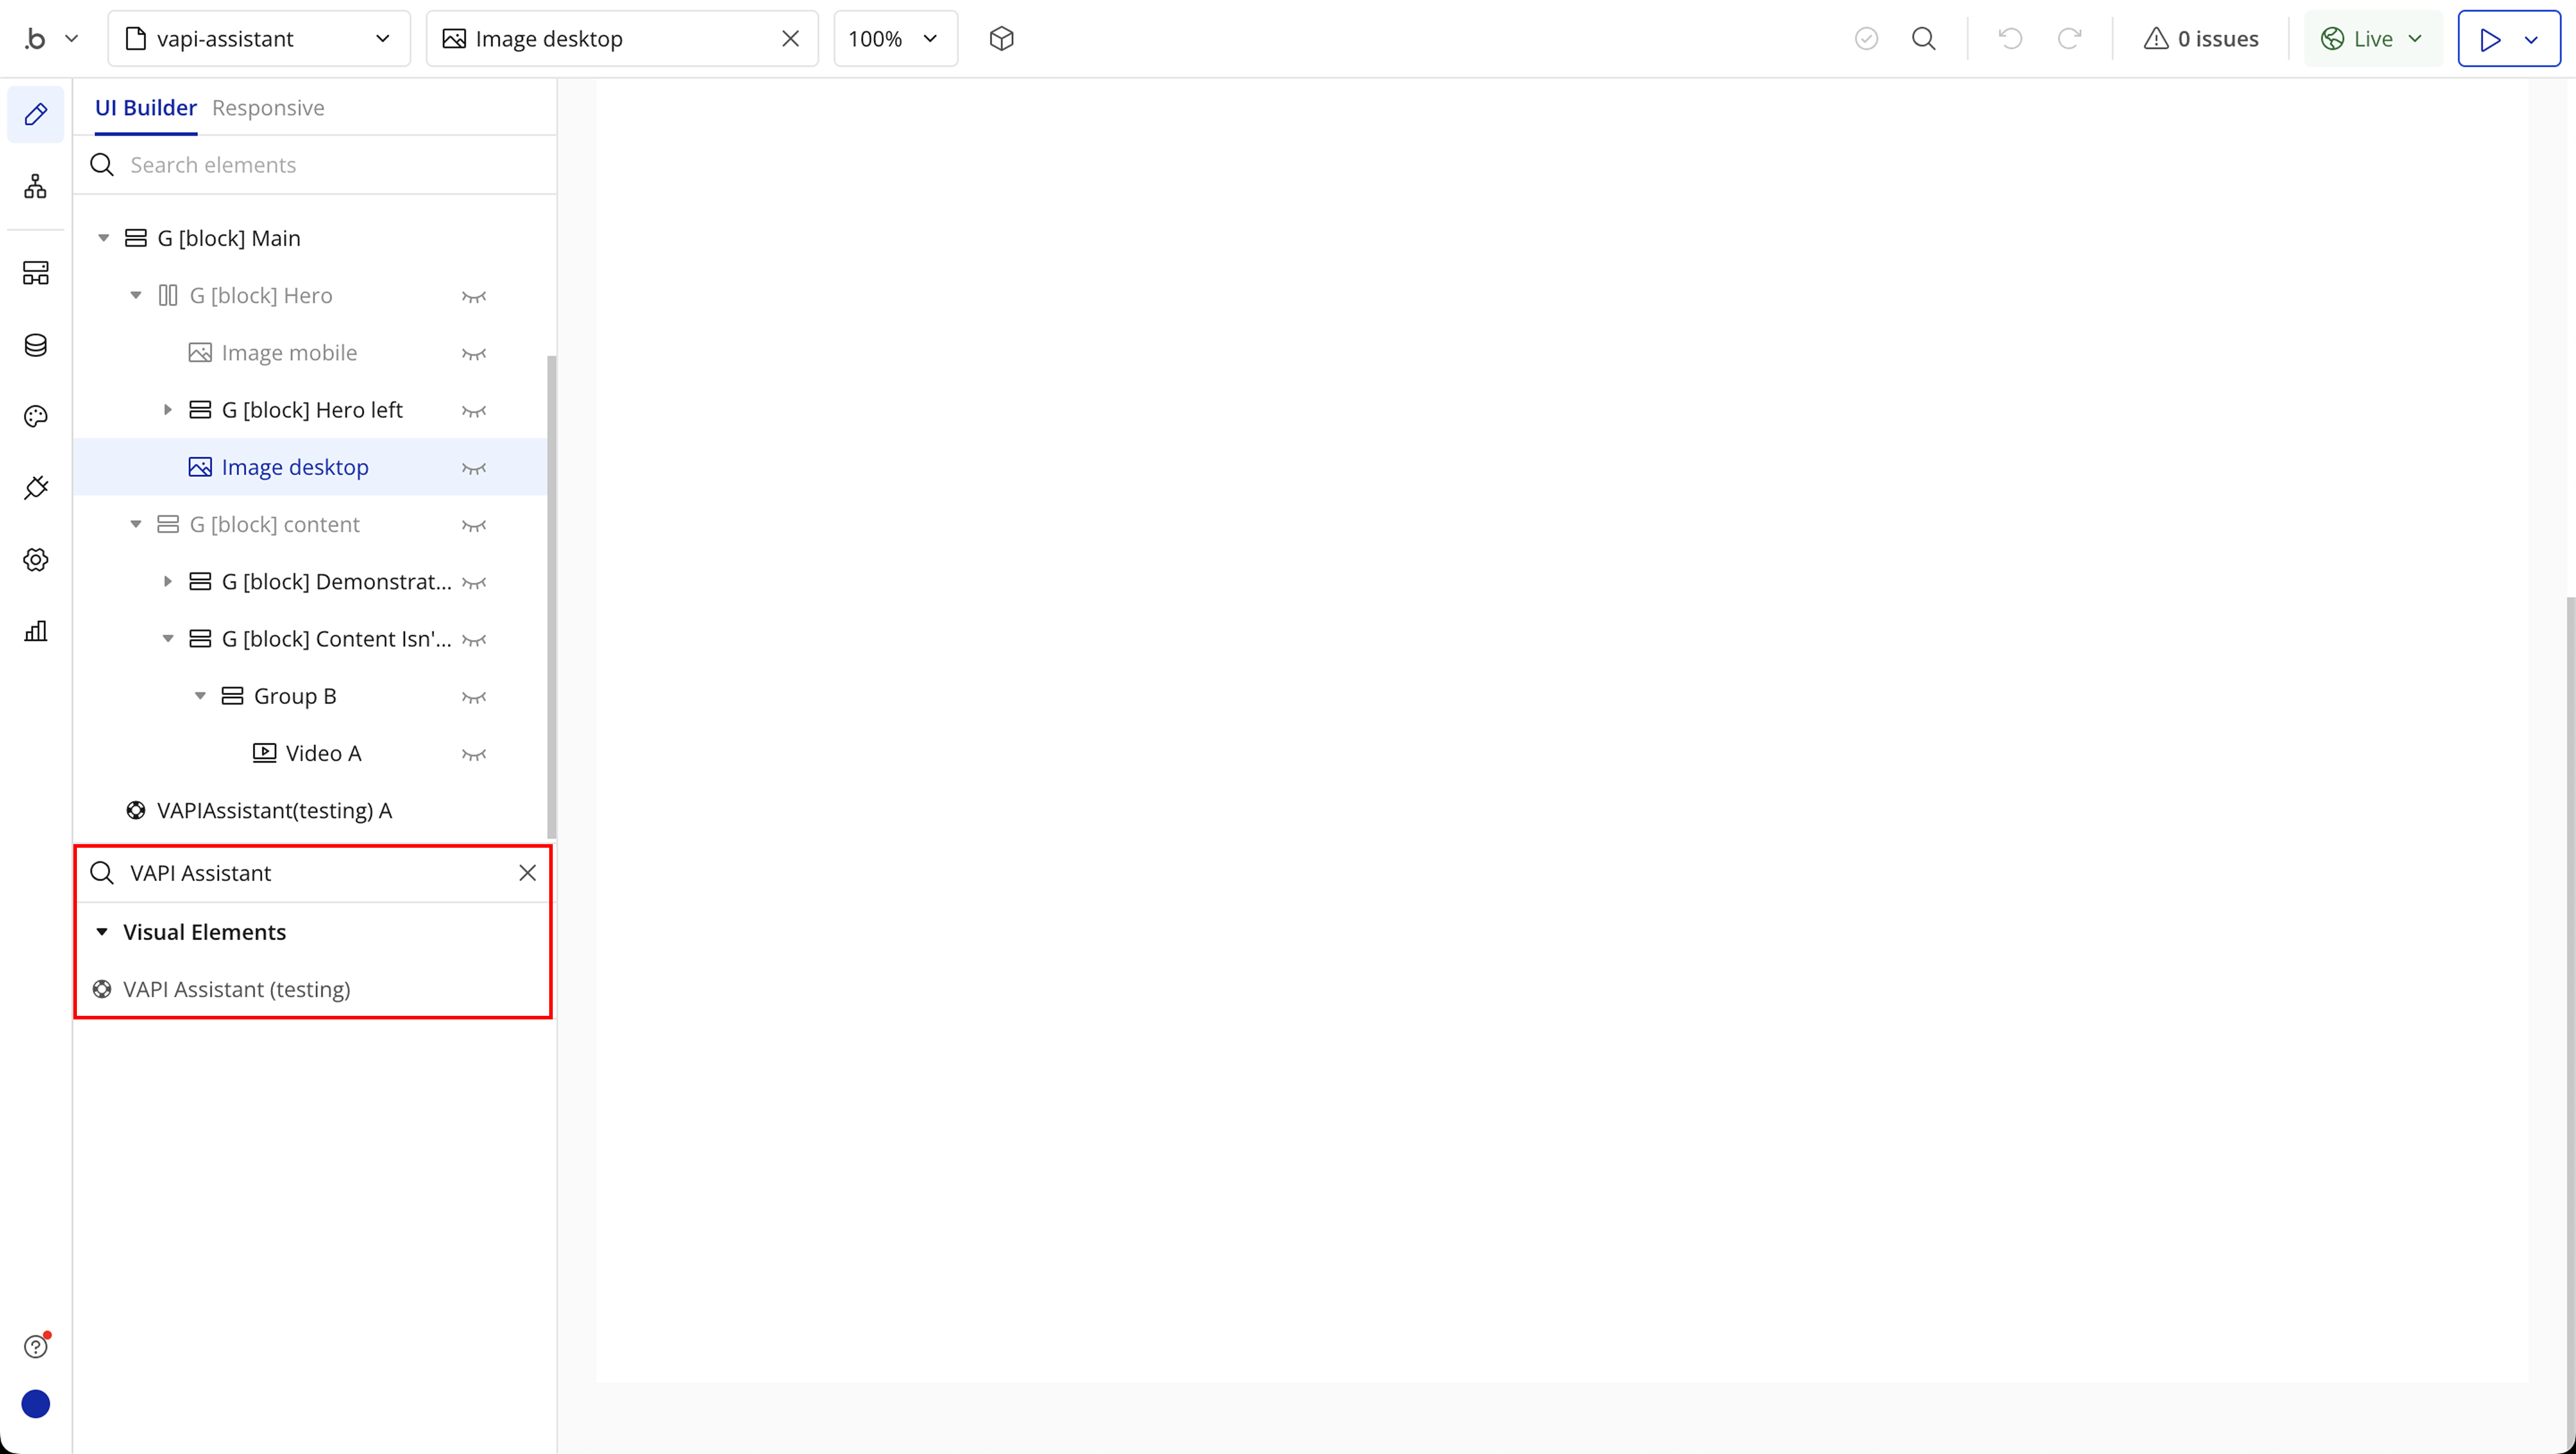Open the 100% zoom dropdown
The height and width of the screenshot is (1454, 2576).
point(894,39)
